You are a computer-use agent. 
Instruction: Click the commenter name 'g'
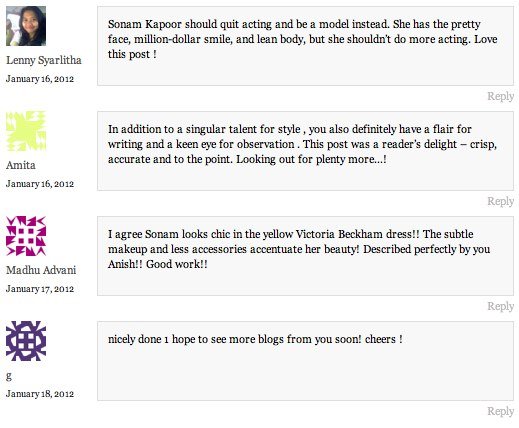click(x=9, y=376)
